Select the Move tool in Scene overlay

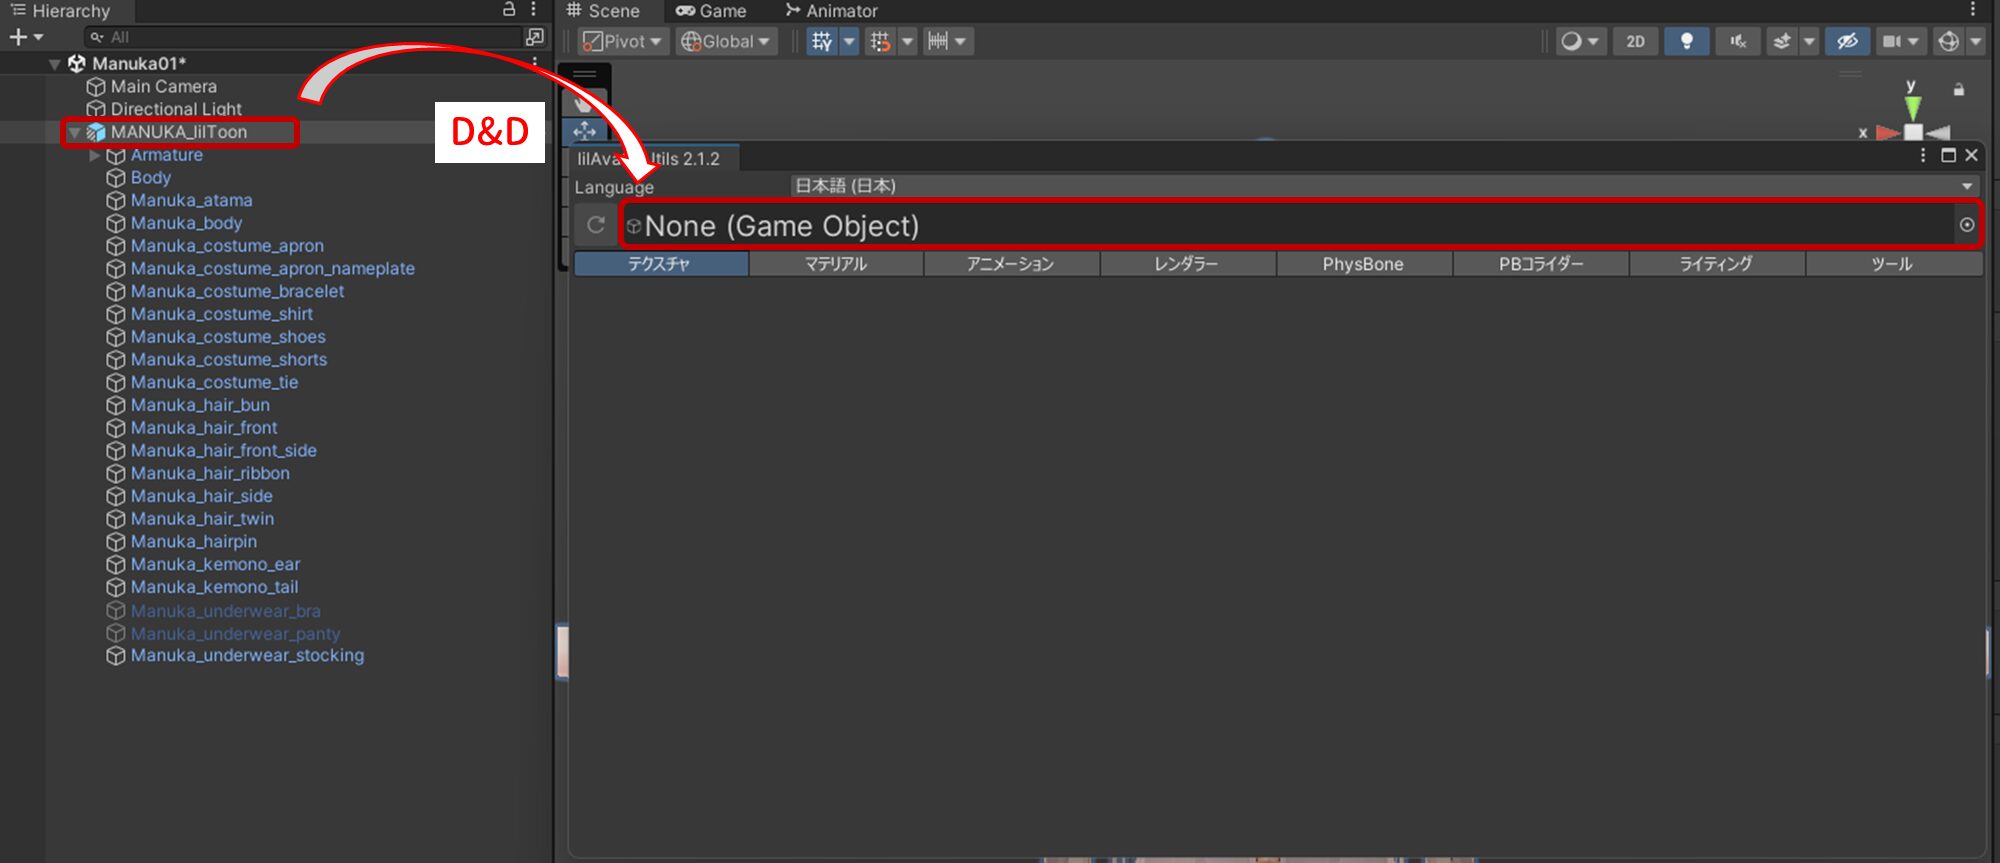point(585,131)
